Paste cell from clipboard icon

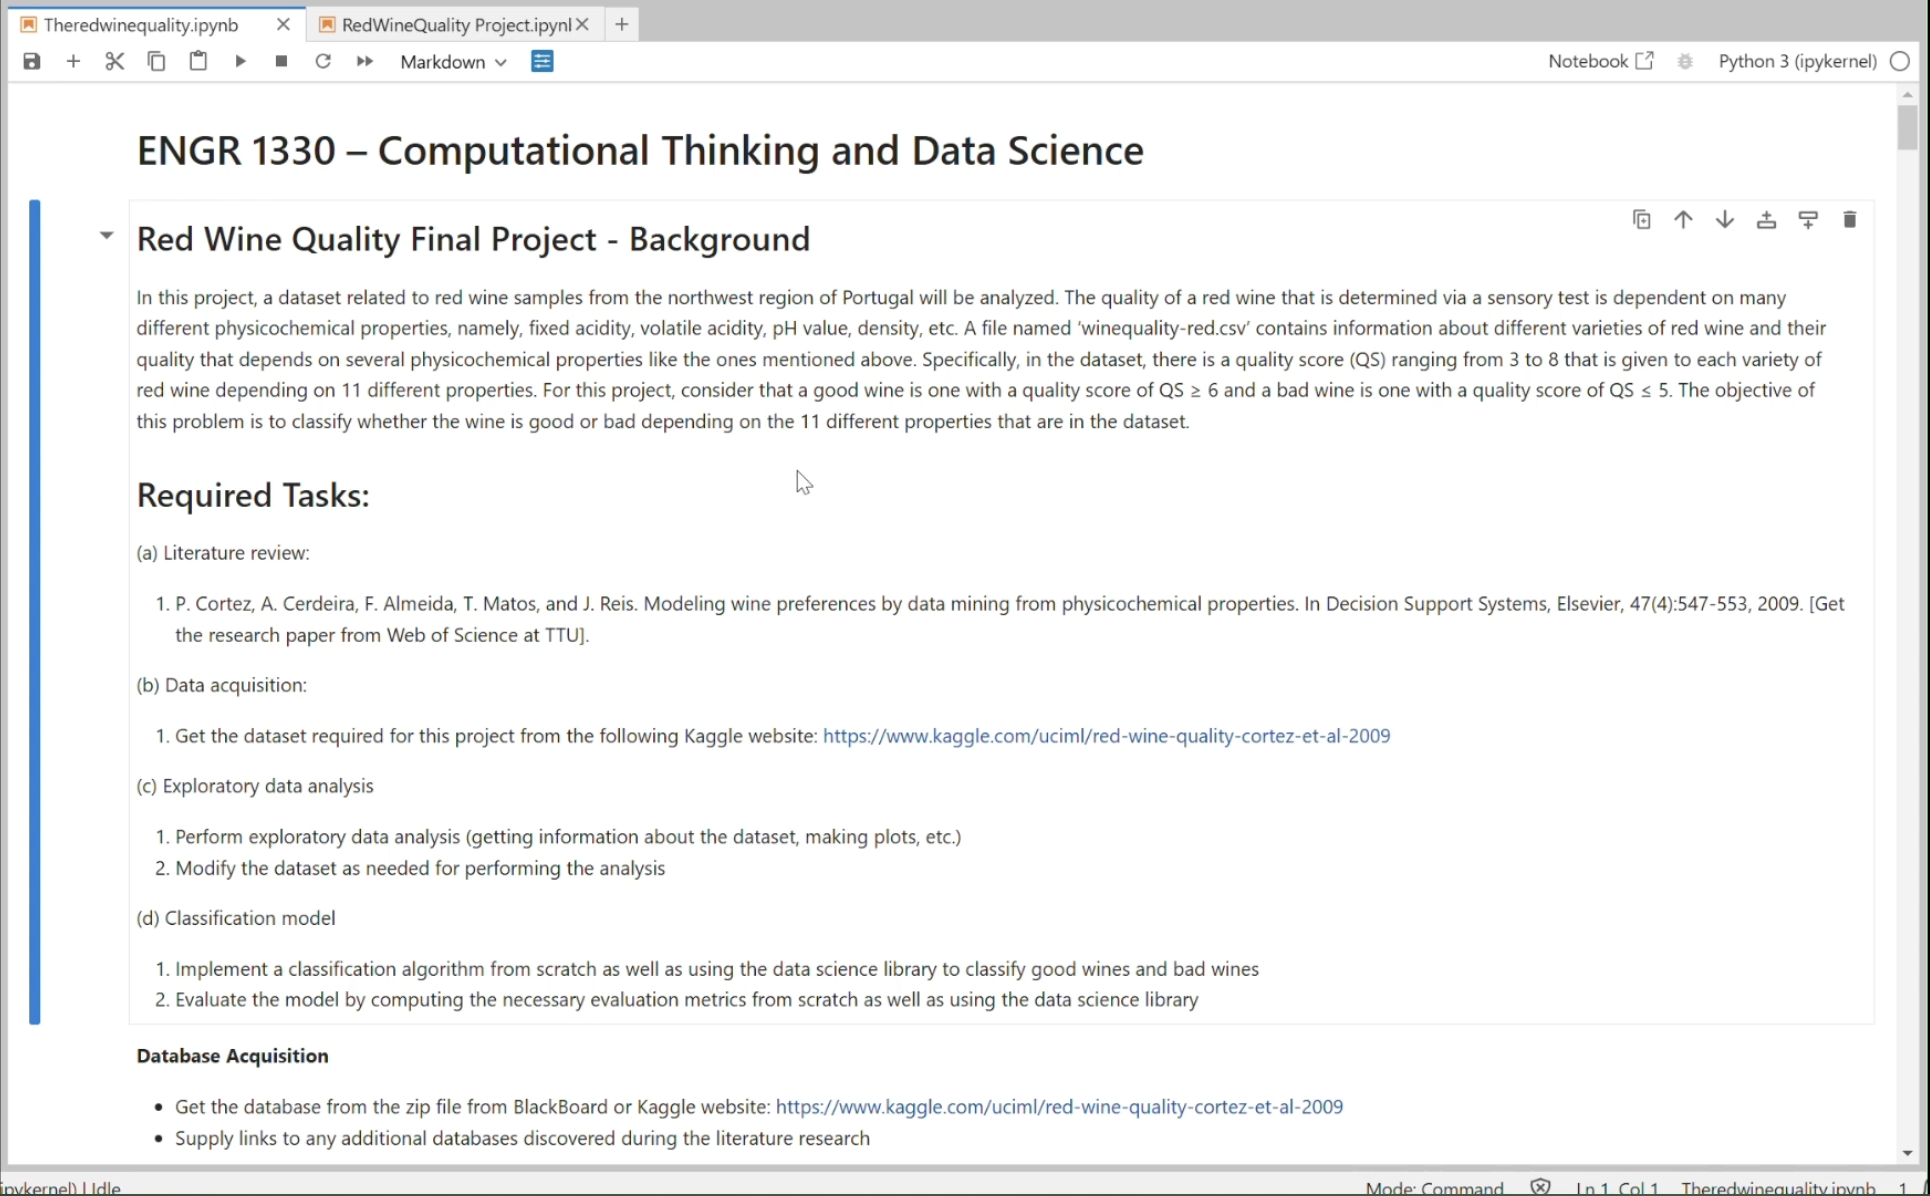[198, 62]
